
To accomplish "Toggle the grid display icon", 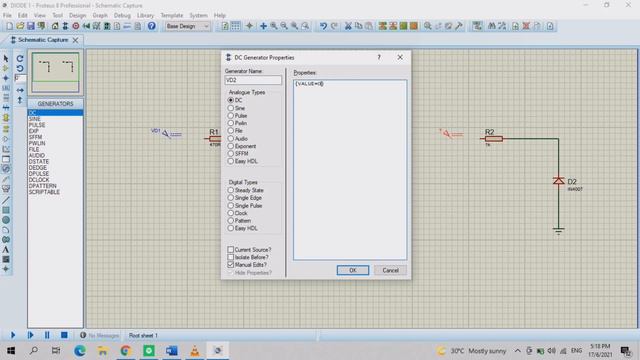I will tap(236, 26).
